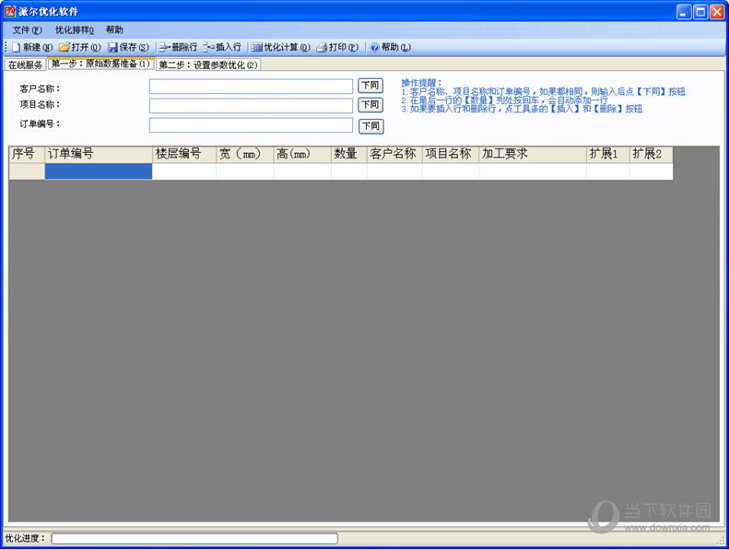Screen dimensions: 729x550
Task: Click the 扩展2 column header
Action: (651, 154)
